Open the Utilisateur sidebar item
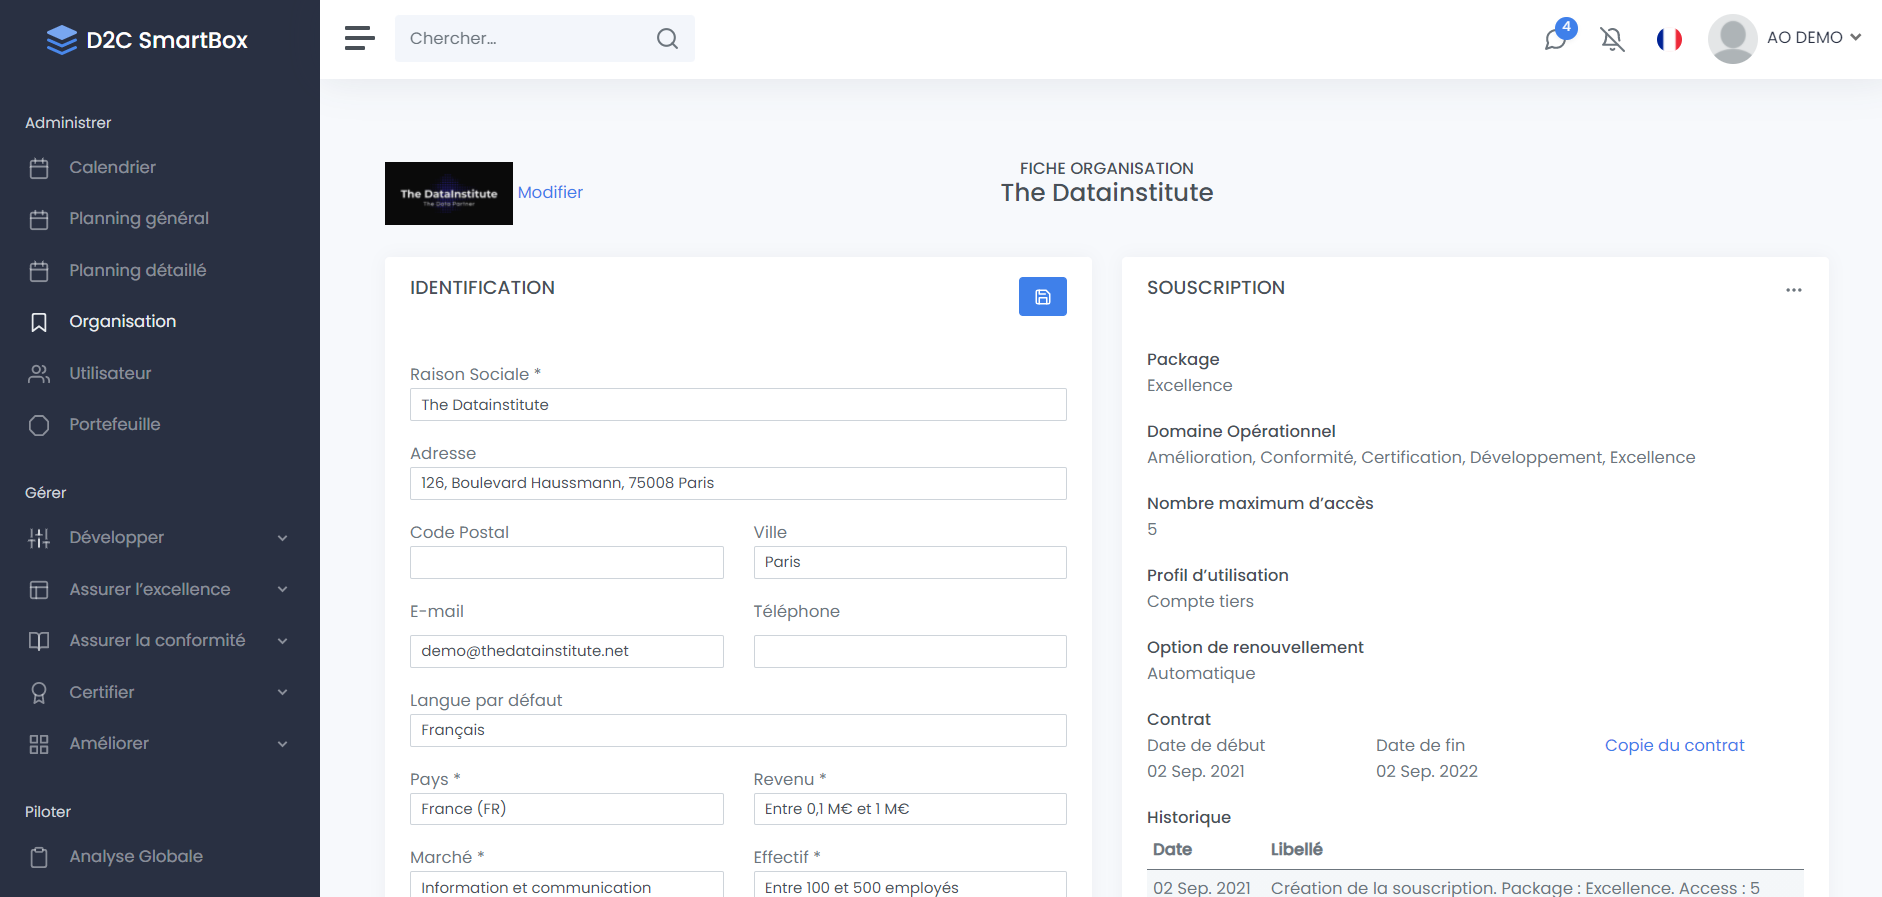 point(110,374)
